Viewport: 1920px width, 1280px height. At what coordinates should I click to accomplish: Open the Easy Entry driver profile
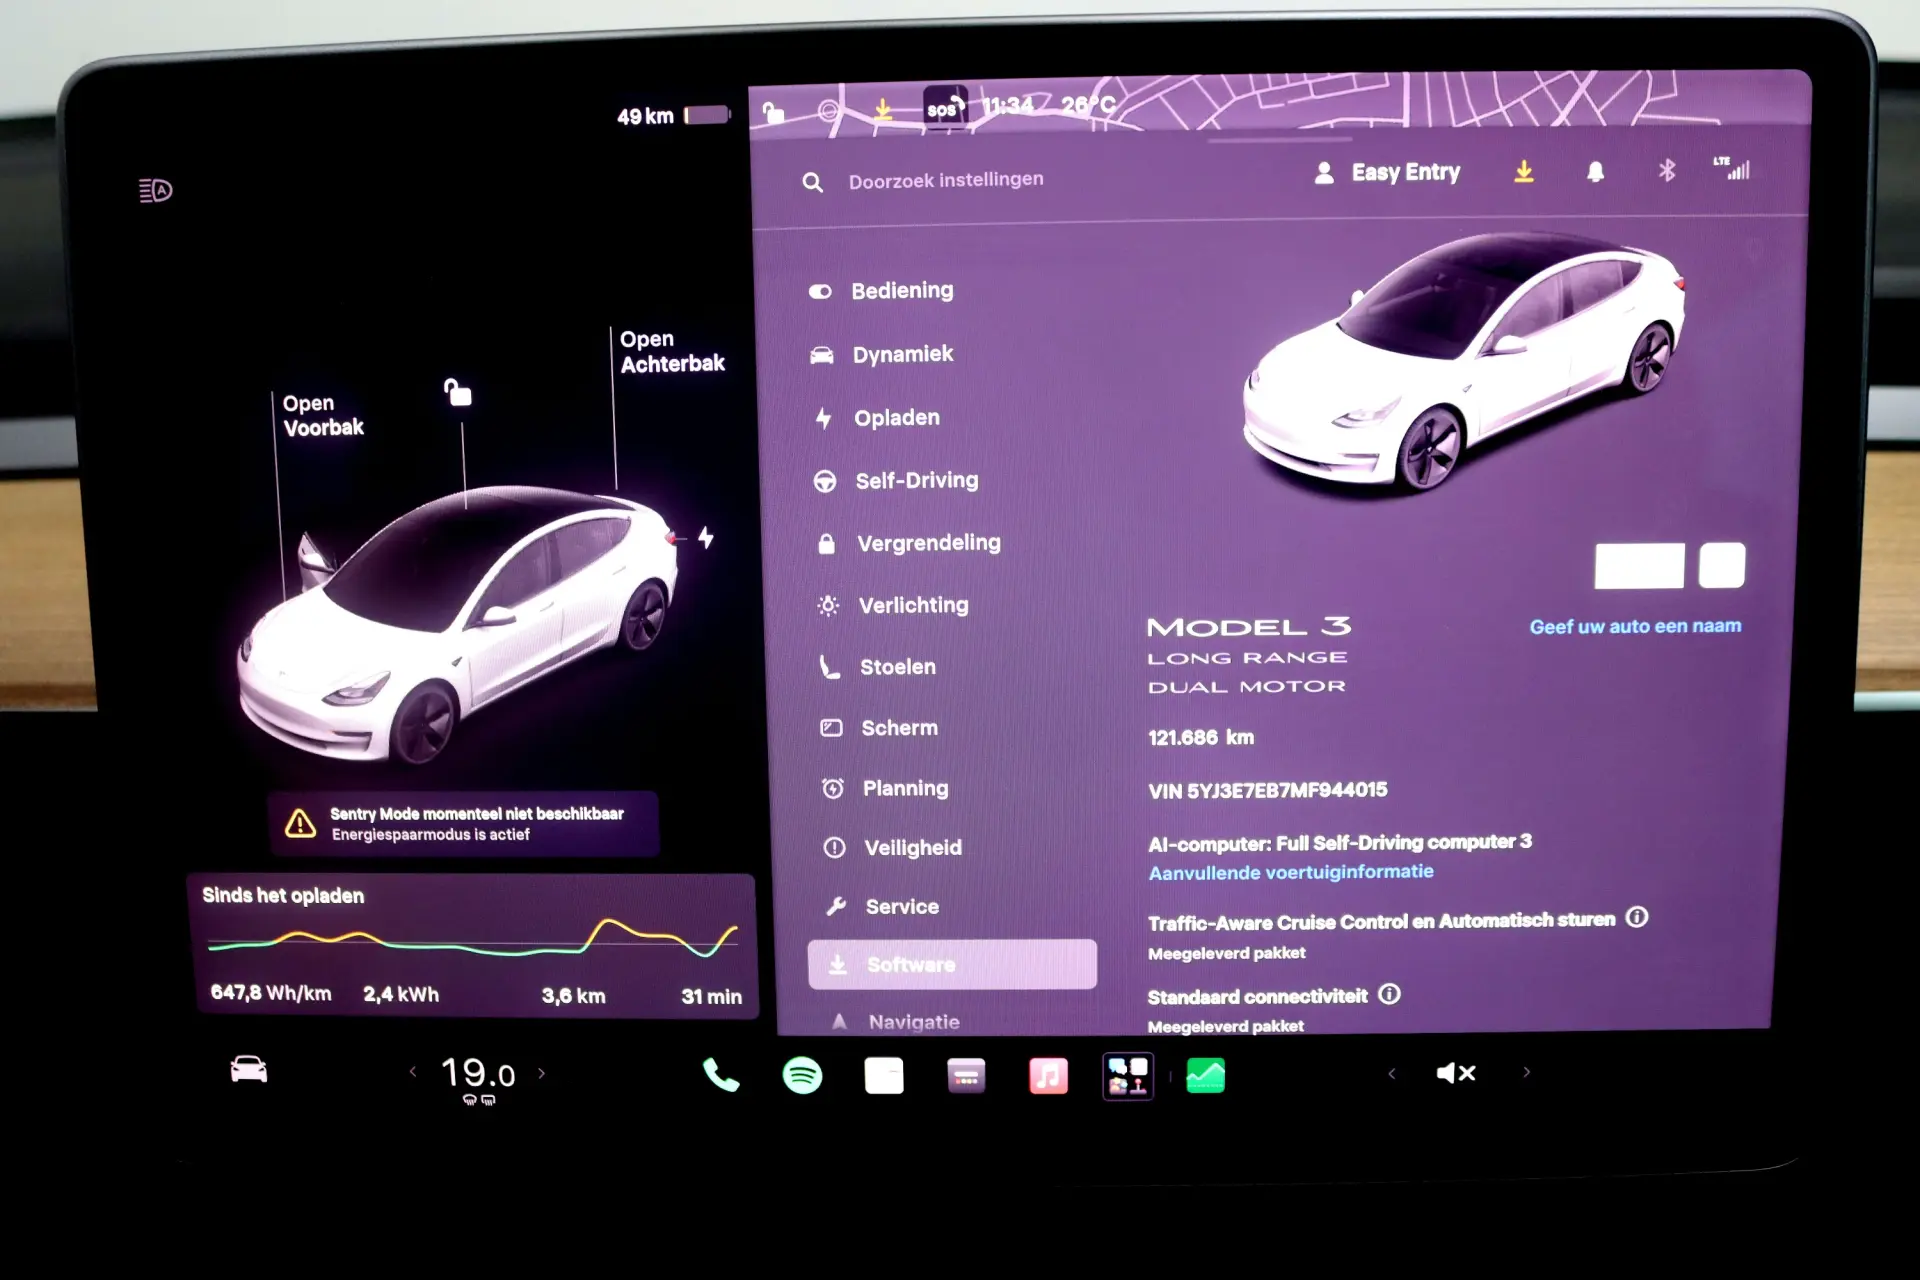tap(1387, 172)
